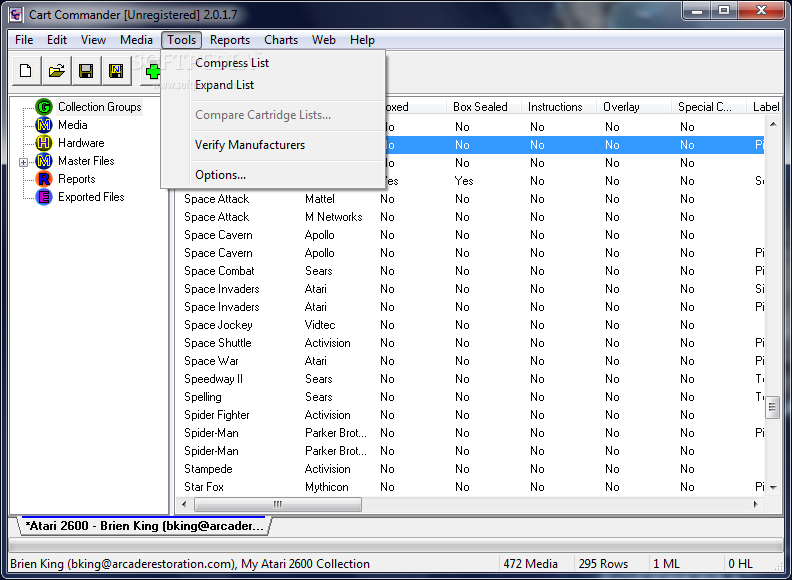Viewport: 792px width, 580px height.
Task: Minimize the Cart Commander window
Action: coord(697,10)
